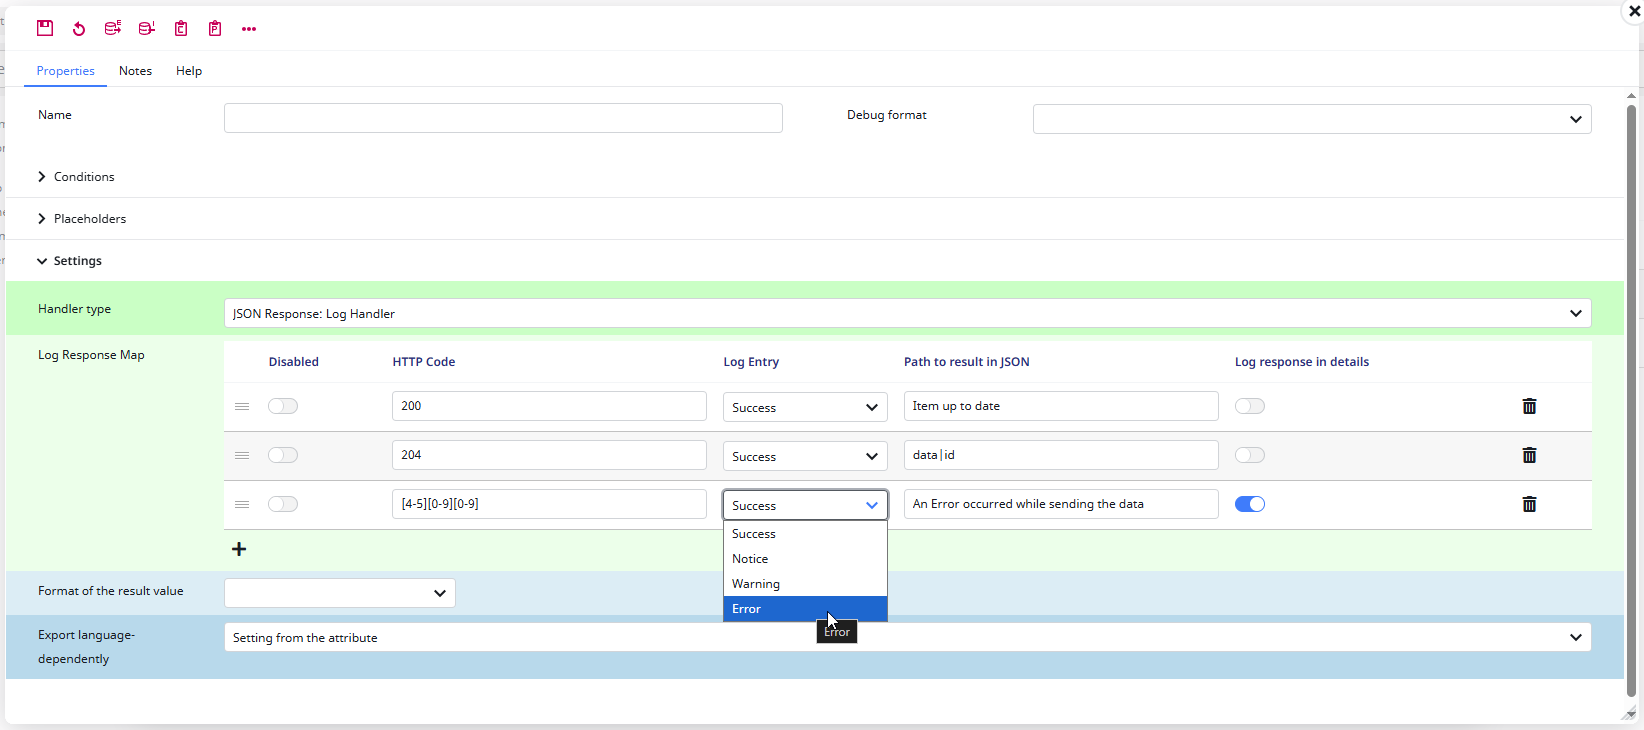Image resolution: width=1644 pixels, height=730 pixels.
Task: Grab the drag handle of the 204 row
Action: 242,455
